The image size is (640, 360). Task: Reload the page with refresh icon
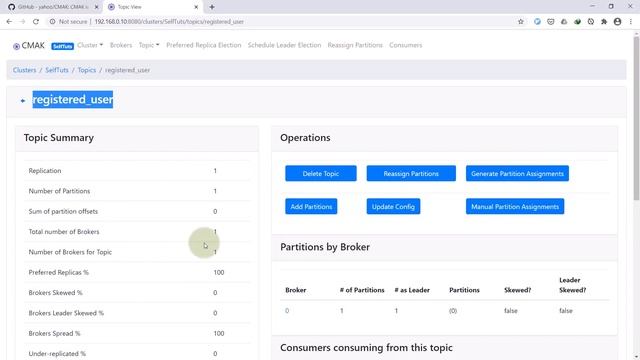(36, 22)
